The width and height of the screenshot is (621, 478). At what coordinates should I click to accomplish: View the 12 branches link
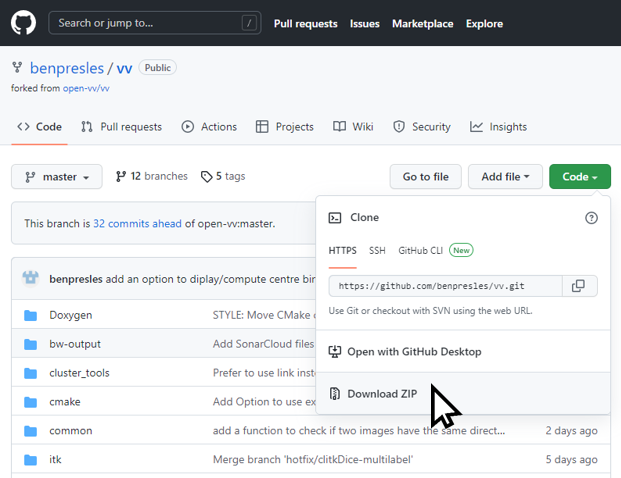152,176
